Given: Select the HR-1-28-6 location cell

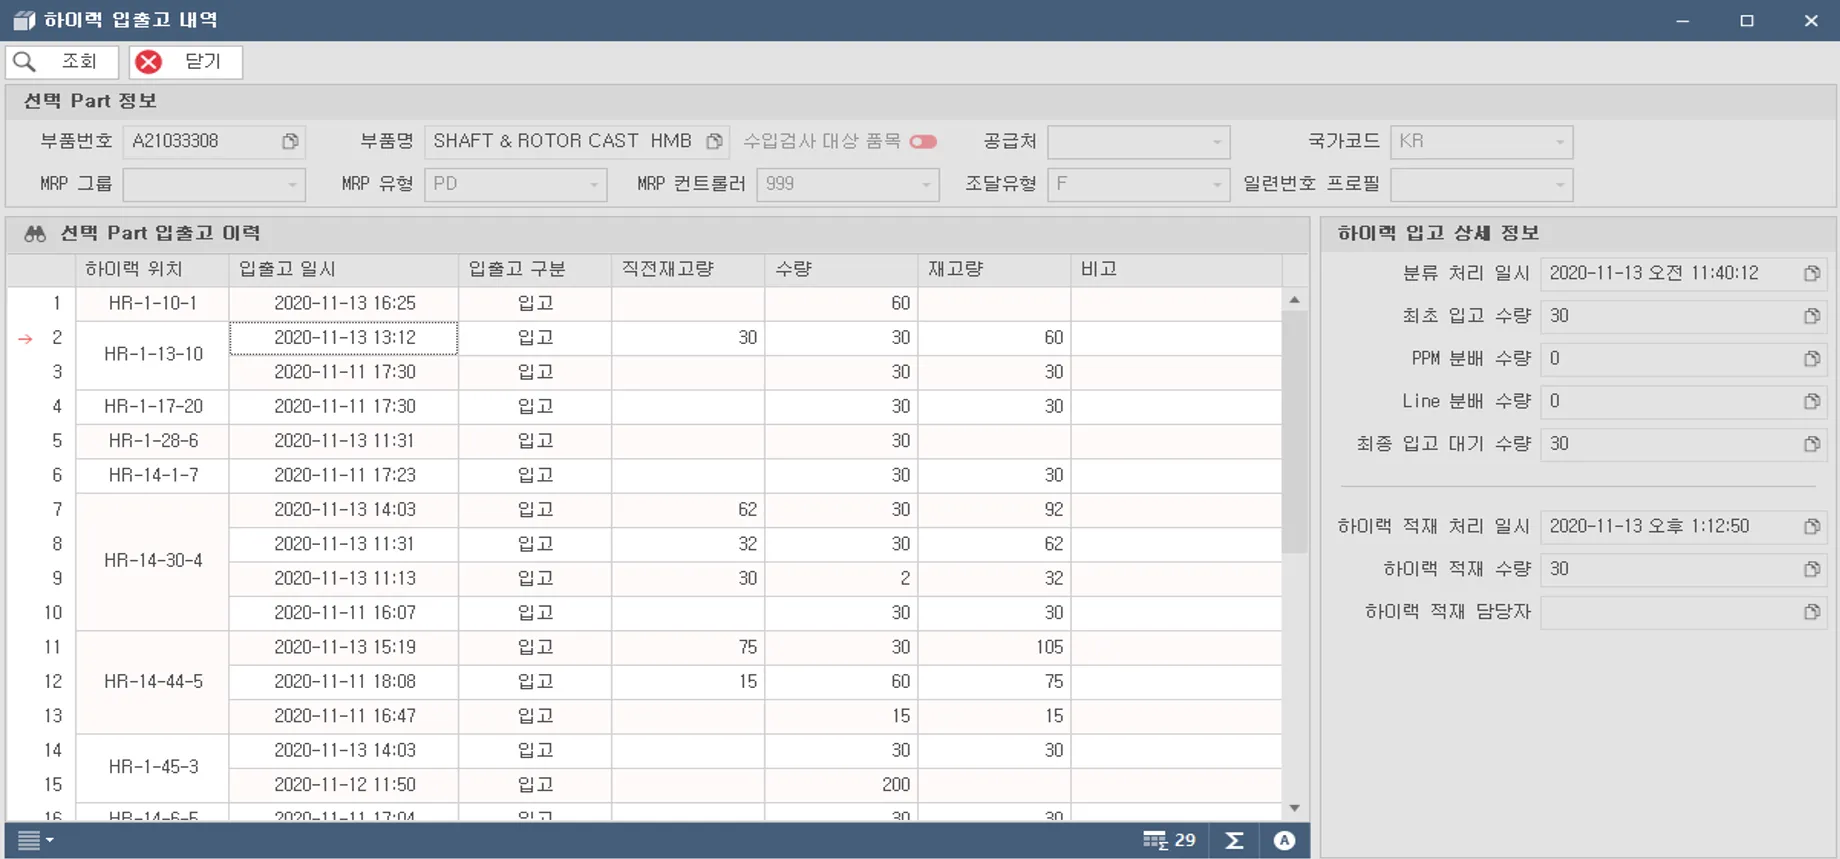Looking at the screenshot, I should pos(152,441).
